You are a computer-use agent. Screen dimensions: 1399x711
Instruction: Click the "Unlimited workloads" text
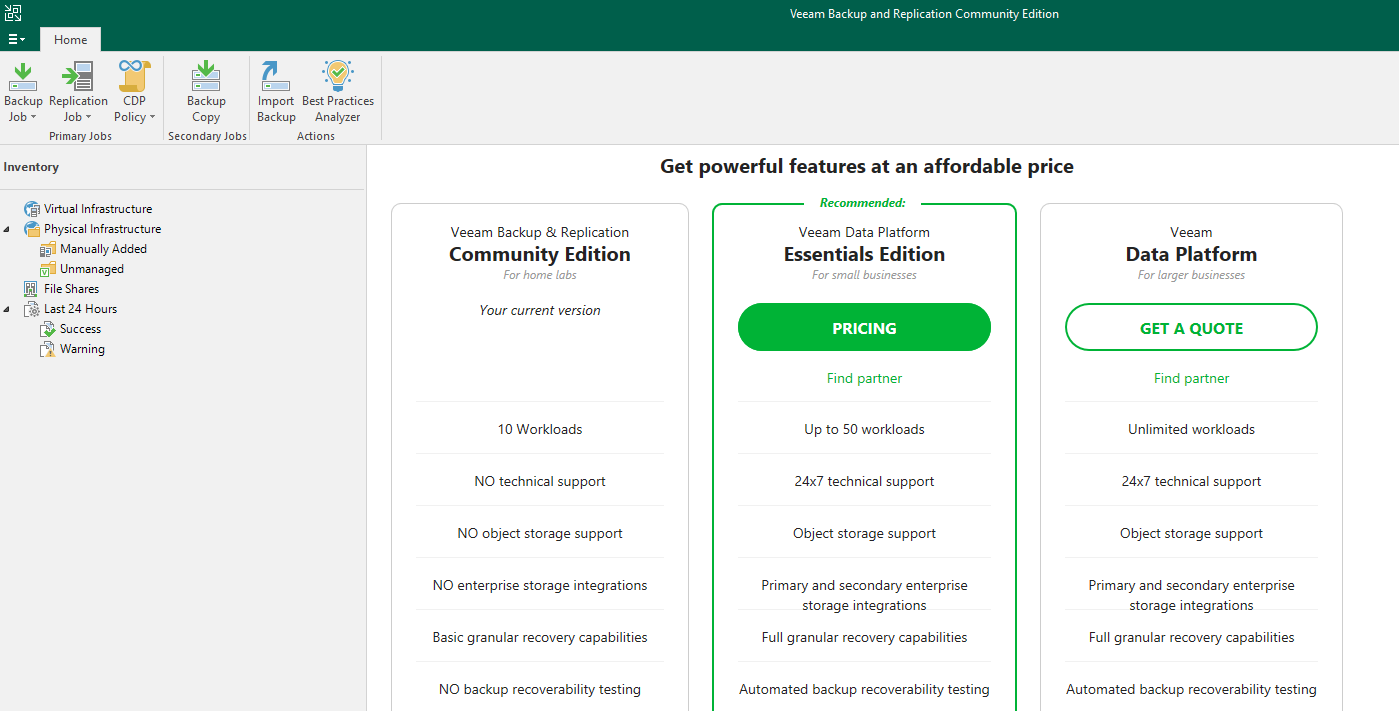pyautogui.click(x=1191, y=429)
